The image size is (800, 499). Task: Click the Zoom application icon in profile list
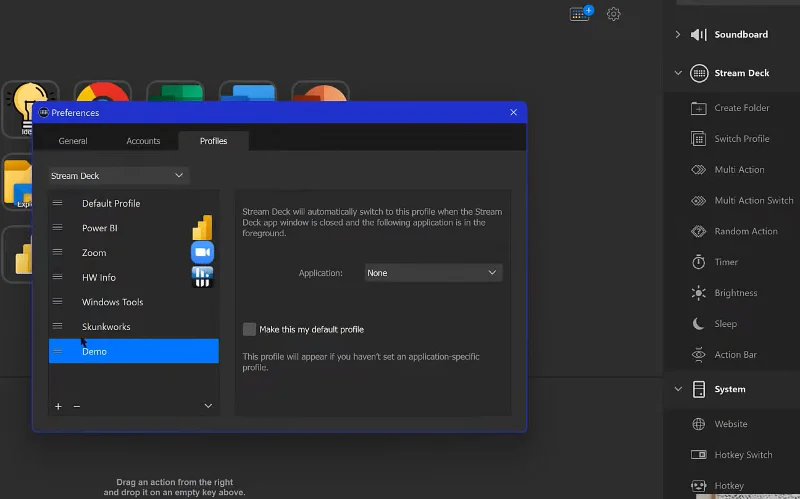click(203, 253)
